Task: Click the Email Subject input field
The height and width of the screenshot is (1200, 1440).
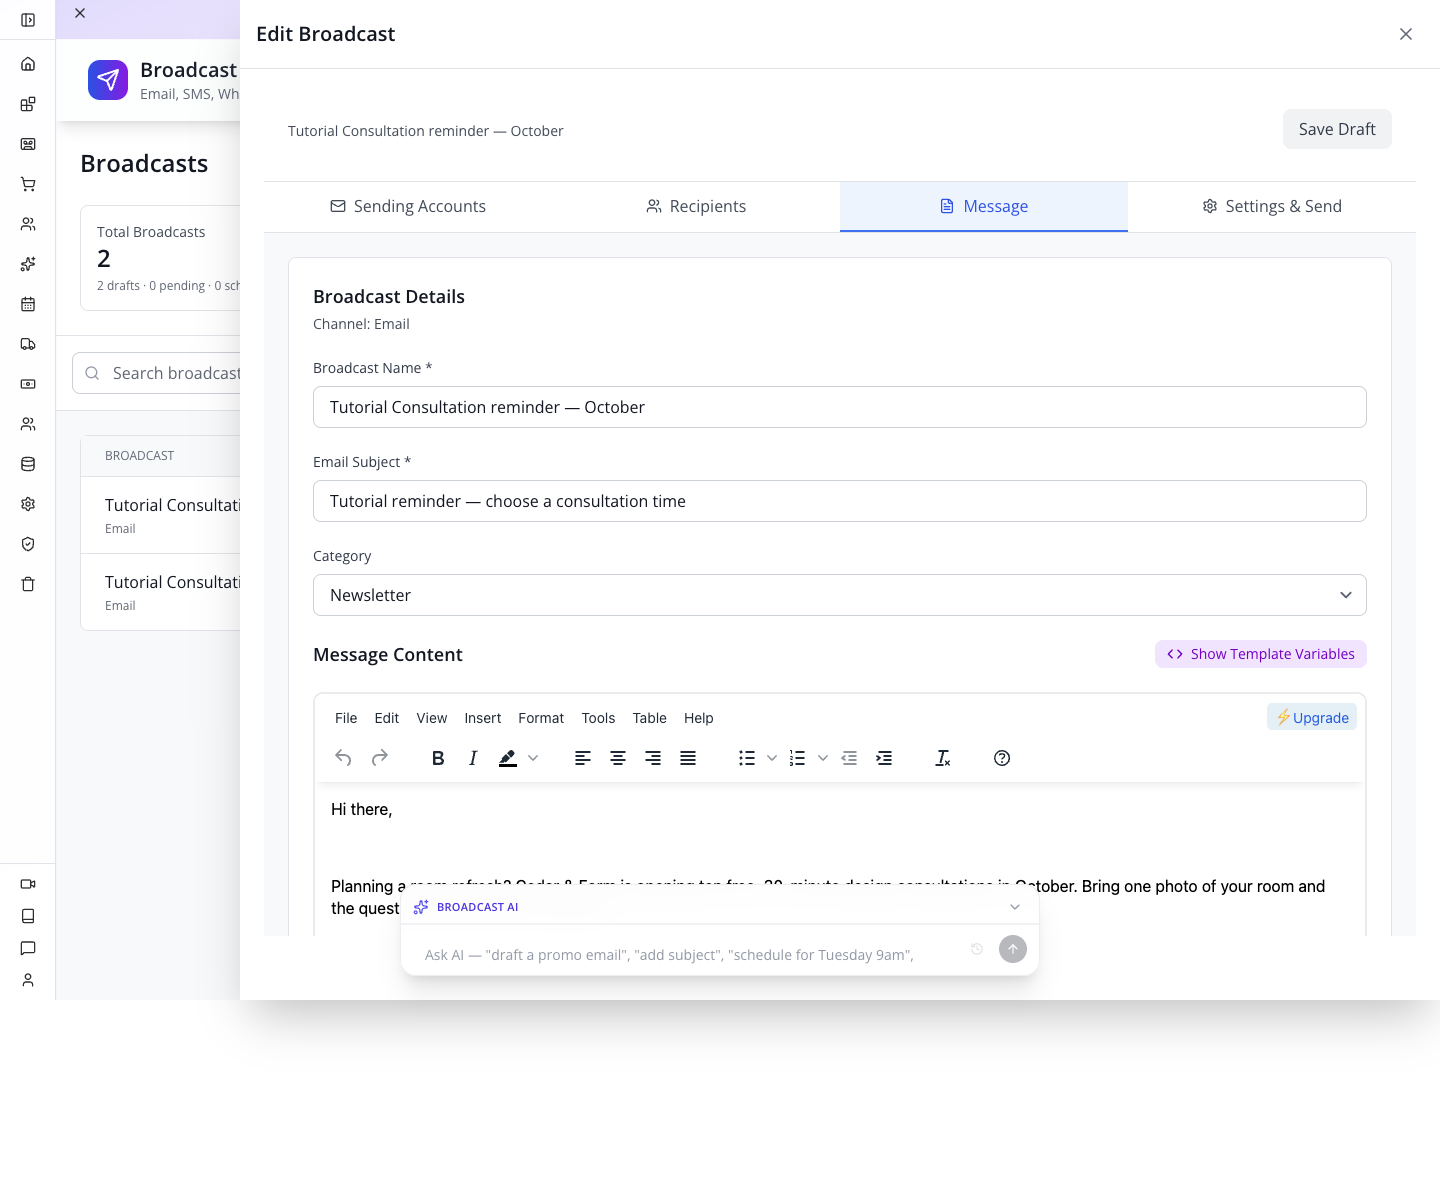Action: tap(840, 501)
